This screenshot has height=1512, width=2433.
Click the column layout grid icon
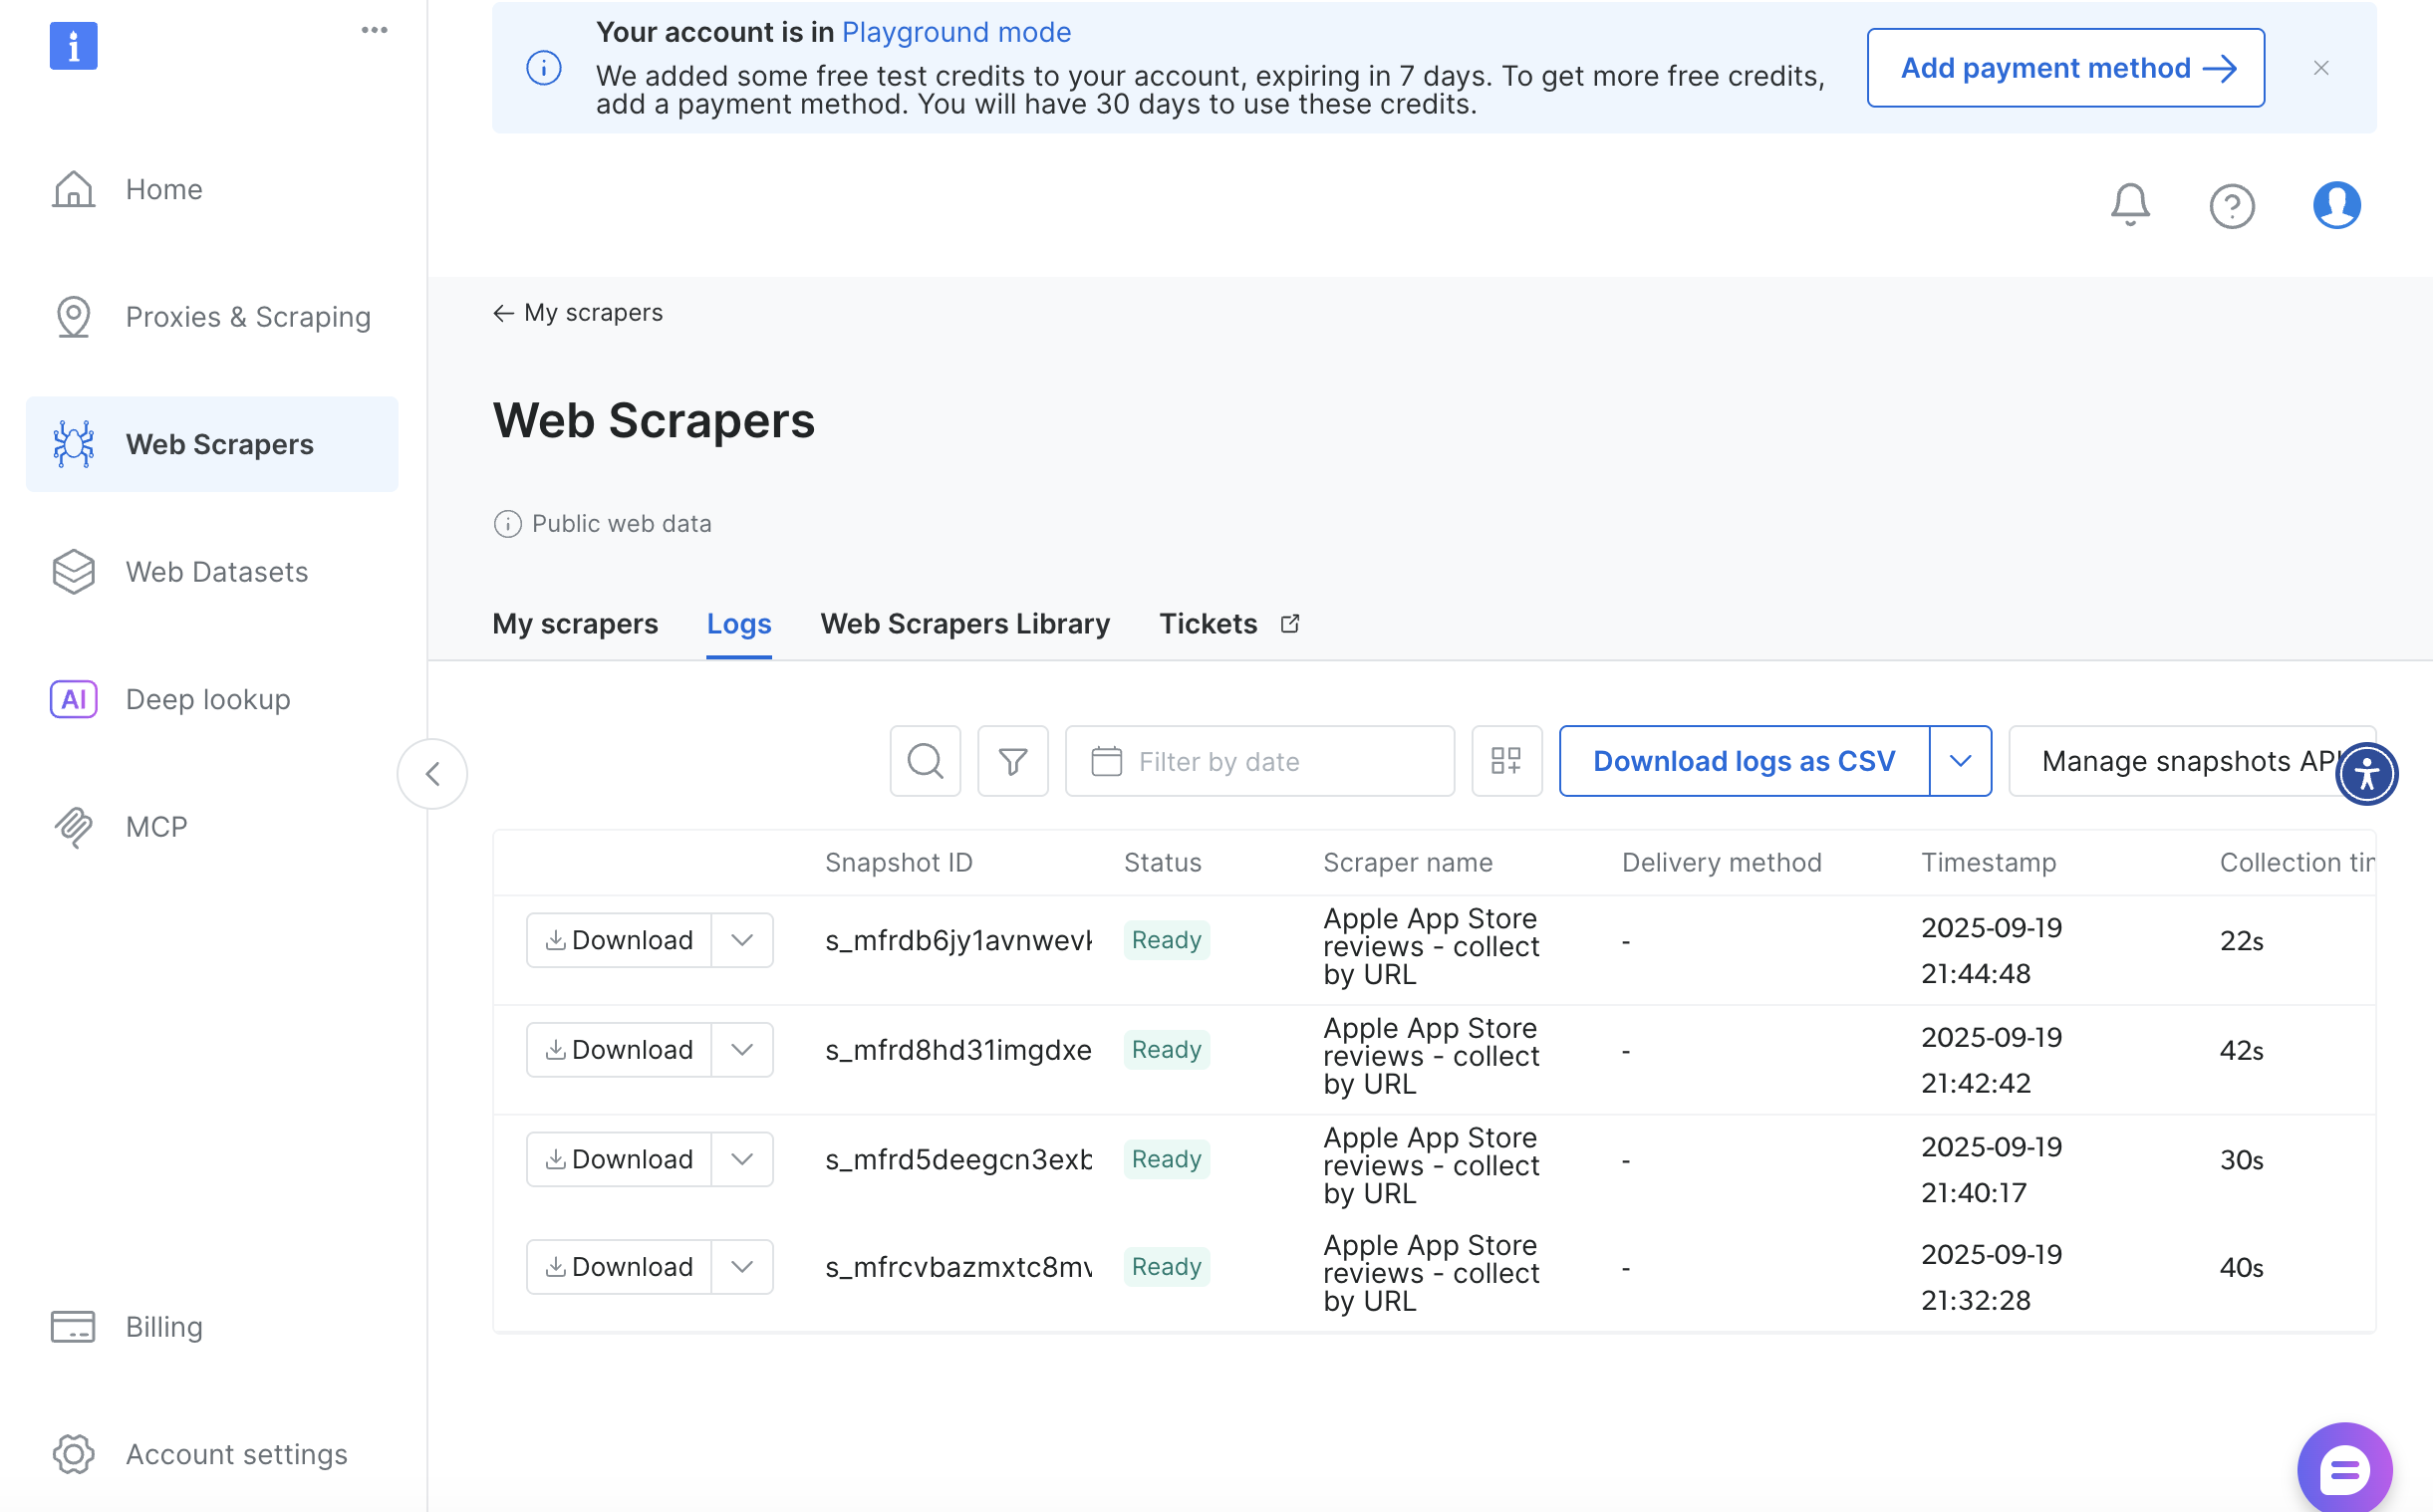click(x=1506, y=761)
